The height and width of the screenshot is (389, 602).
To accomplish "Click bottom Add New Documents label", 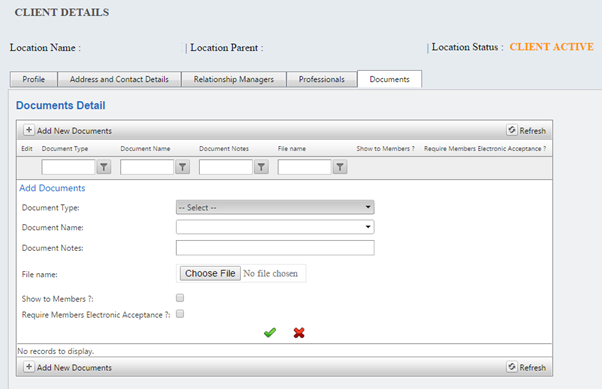I will (74, 367).
